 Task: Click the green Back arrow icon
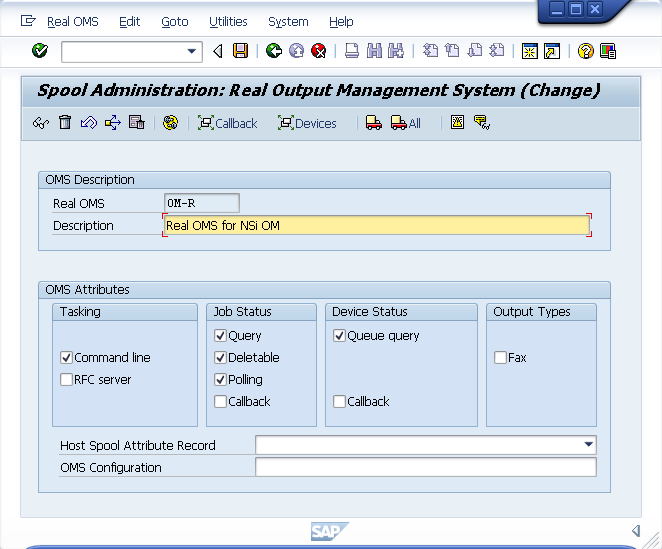click(273, 51)
